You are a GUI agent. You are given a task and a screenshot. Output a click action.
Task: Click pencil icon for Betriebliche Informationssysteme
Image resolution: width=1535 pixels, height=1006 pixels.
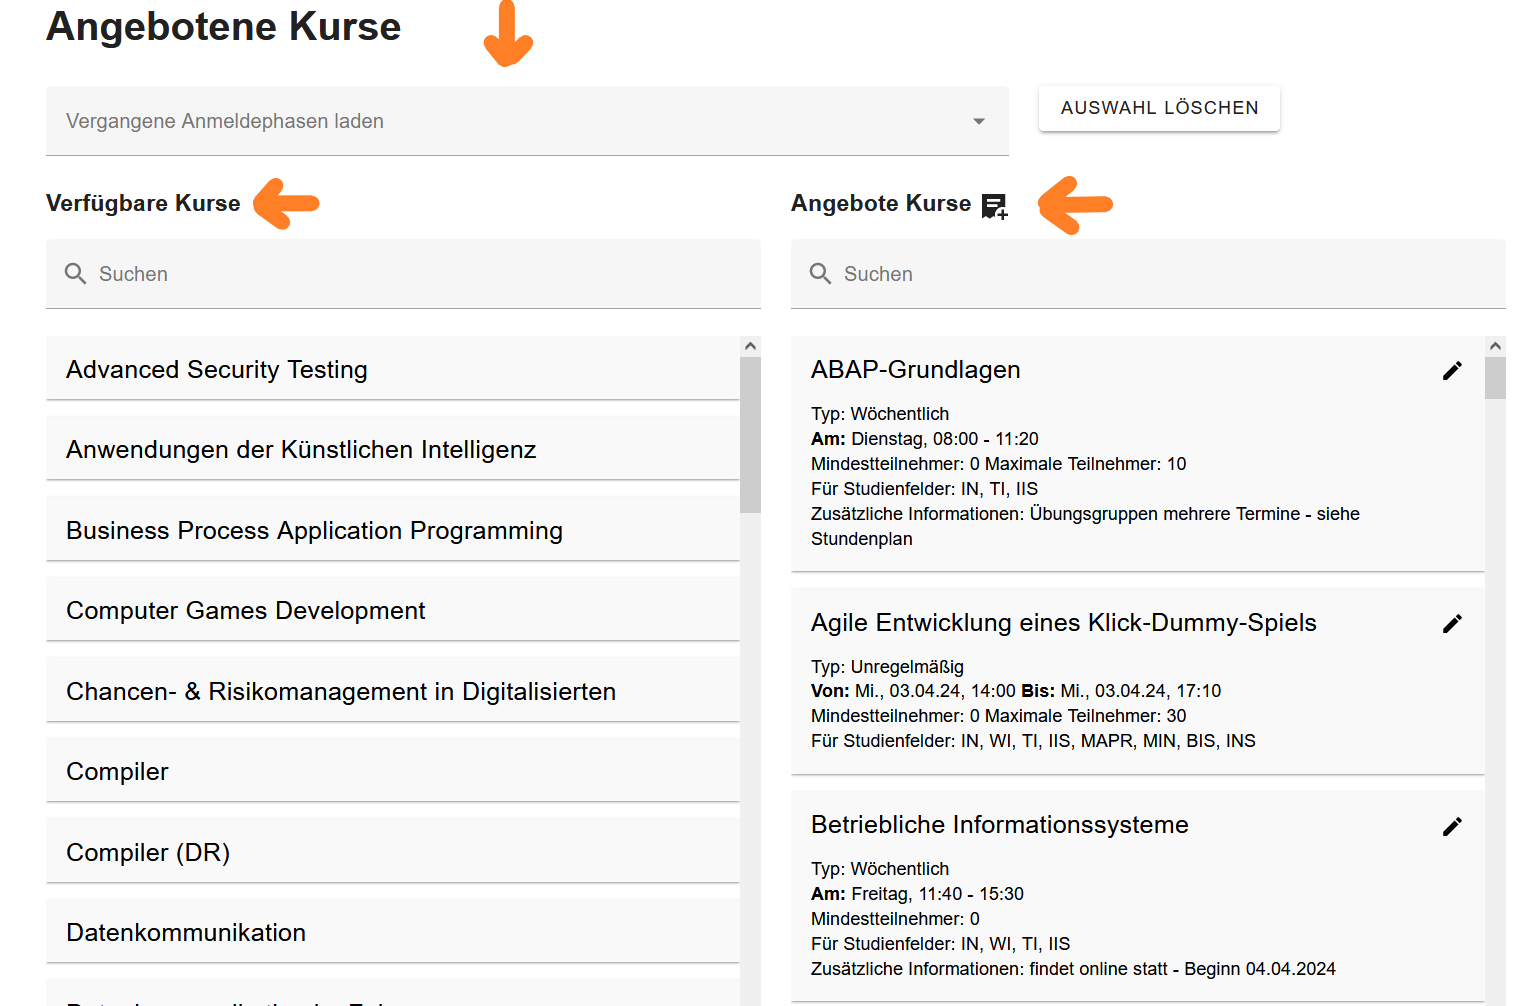[1452, 826]
